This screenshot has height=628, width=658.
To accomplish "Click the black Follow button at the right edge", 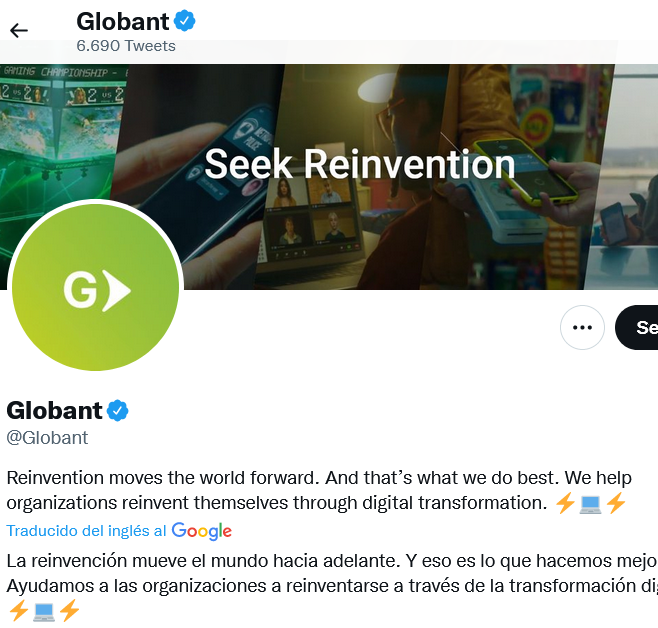I will (x=637, y=327).
